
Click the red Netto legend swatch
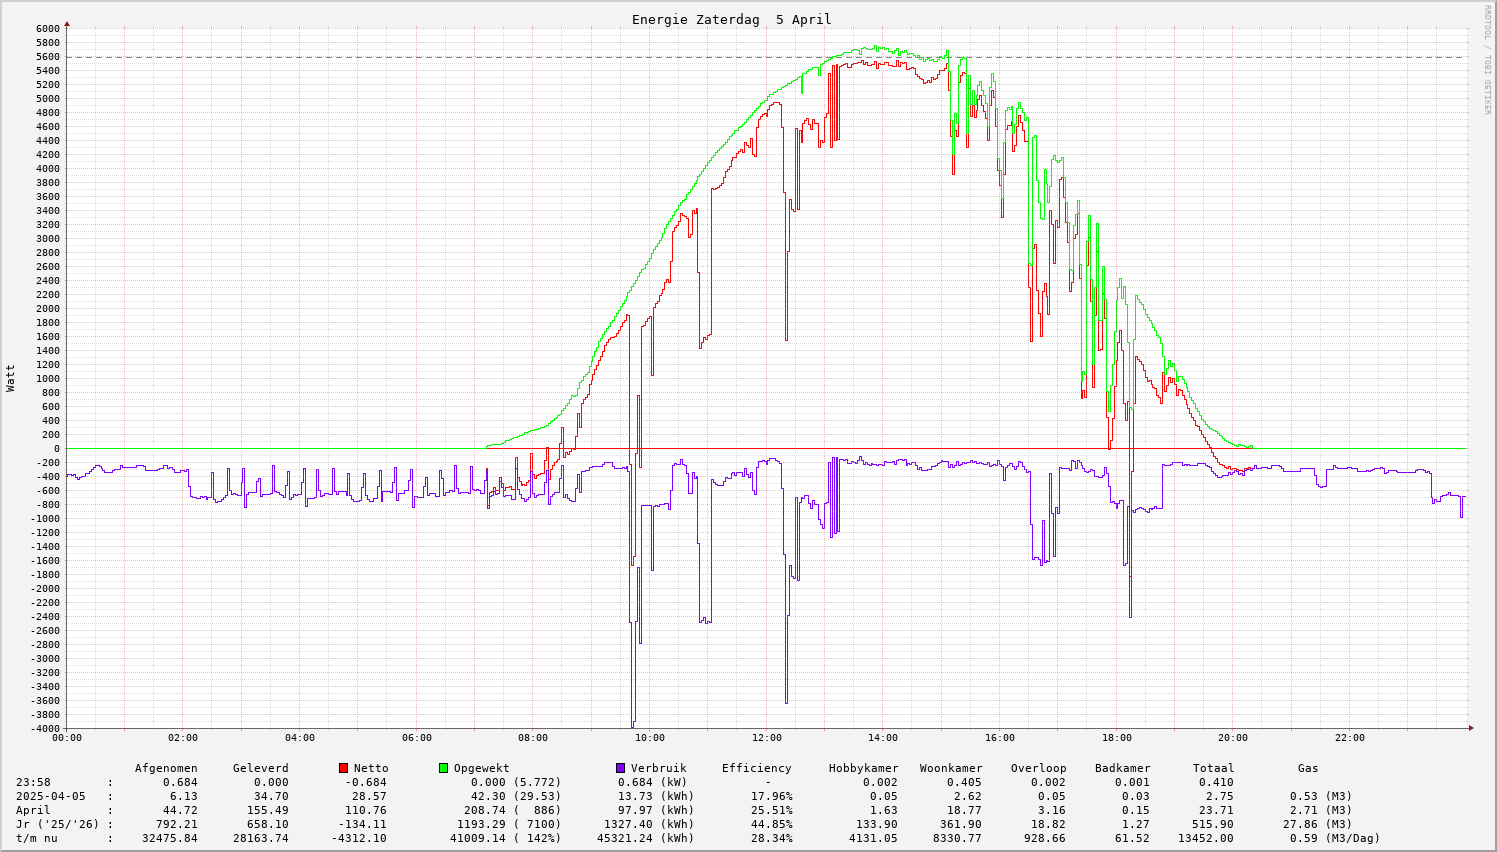coord(344,768)
